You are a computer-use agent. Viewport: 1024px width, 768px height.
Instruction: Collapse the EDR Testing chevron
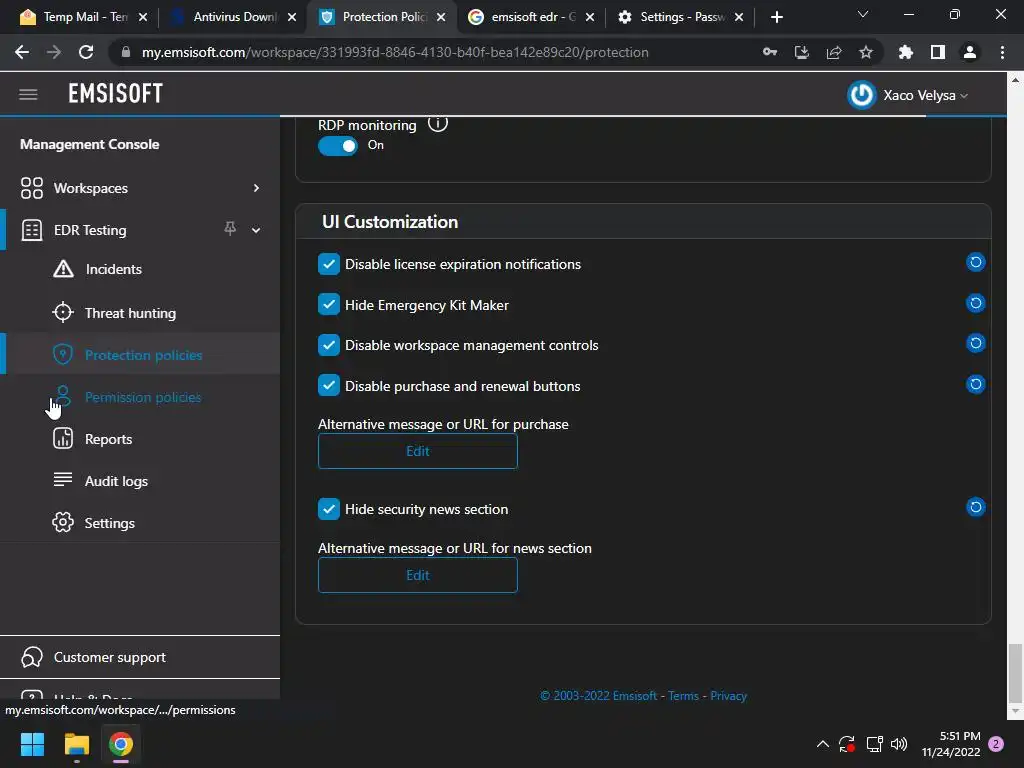[x=256, y=230]
